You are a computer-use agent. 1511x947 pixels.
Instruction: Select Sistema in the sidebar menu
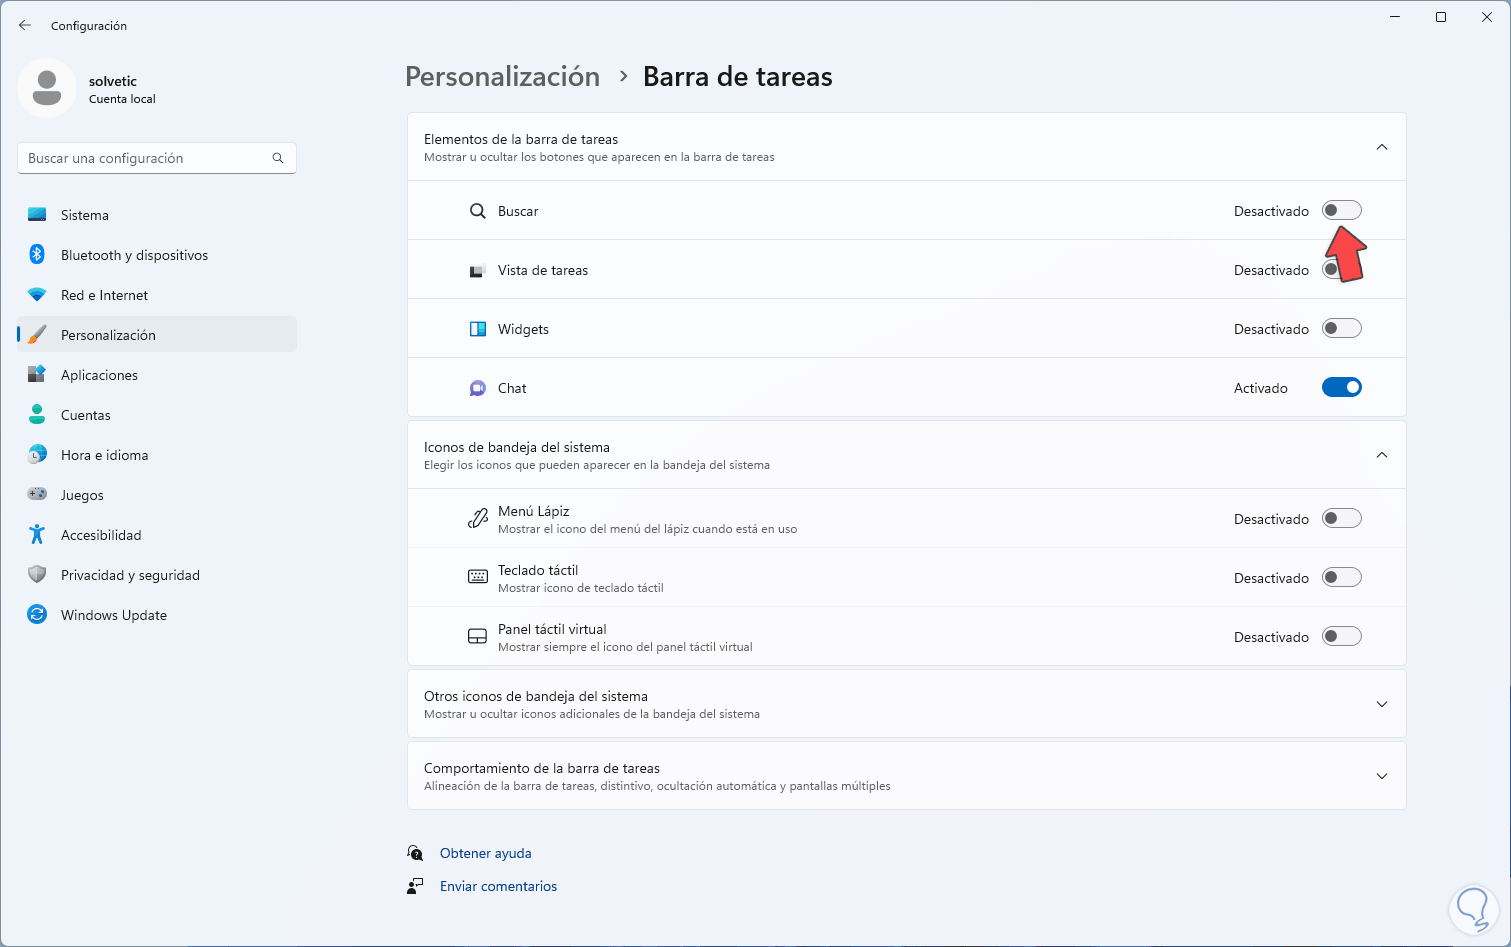pyautogui.click(x=85, y=215)
